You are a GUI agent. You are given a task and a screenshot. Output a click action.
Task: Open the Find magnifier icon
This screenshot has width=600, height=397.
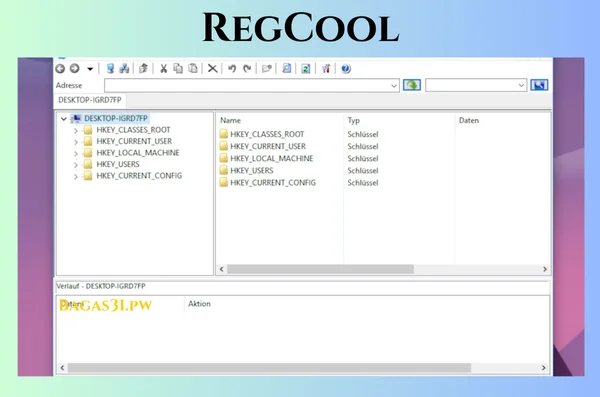(x=287, y=69)
